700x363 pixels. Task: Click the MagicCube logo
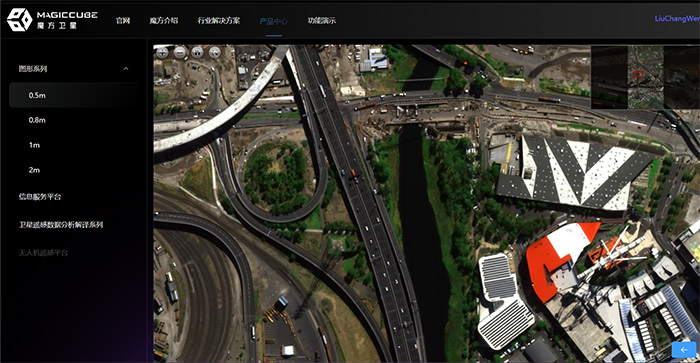(52, 20)
